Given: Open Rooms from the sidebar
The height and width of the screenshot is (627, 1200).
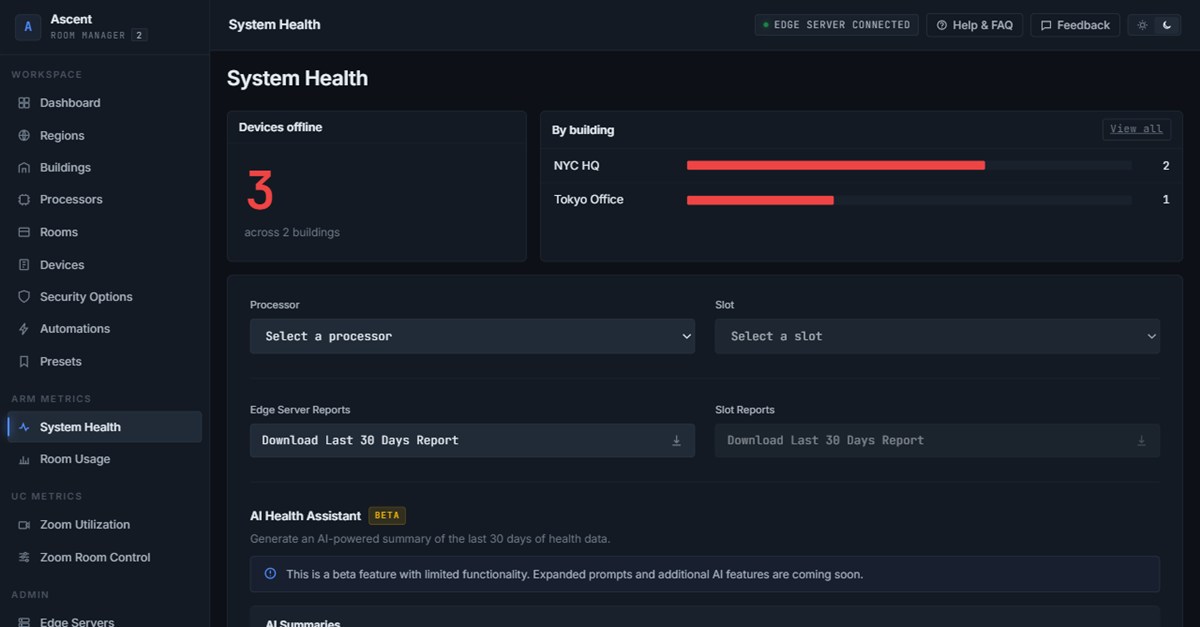Looking at the screenshot, I should [104, 232].
